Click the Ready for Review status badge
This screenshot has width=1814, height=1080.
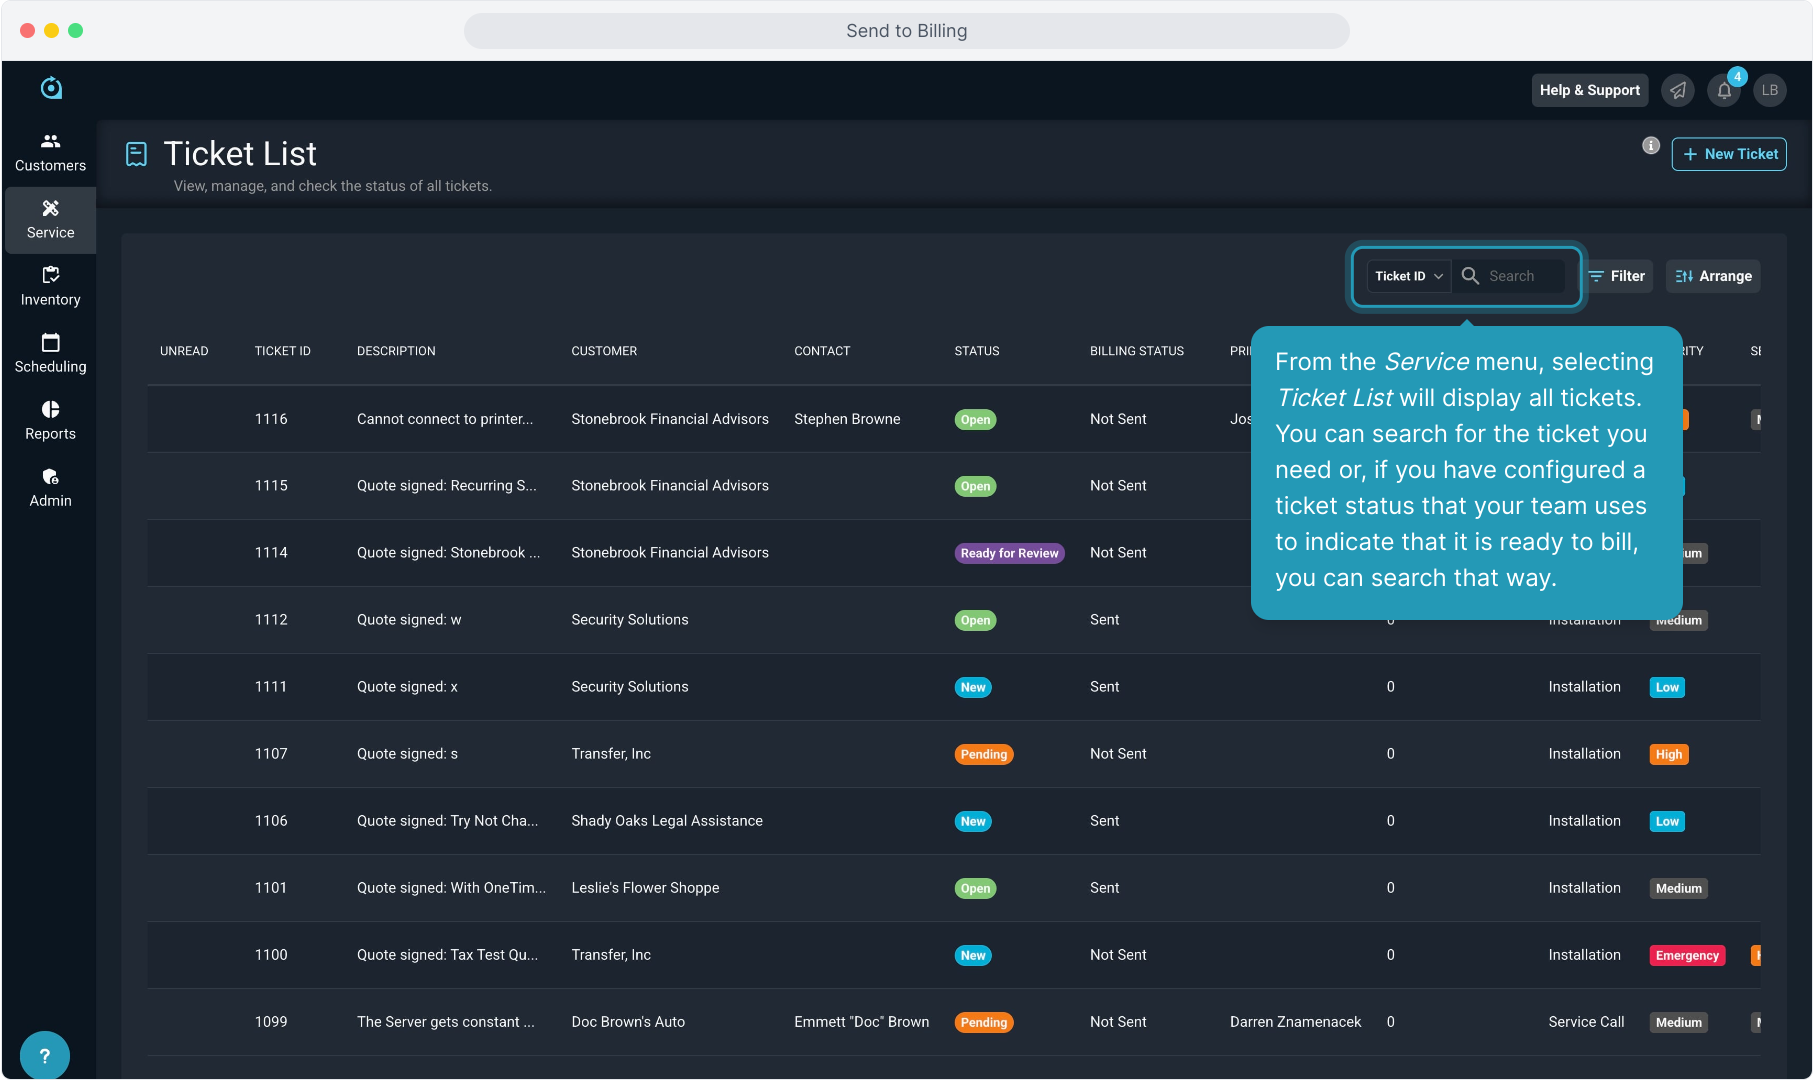1008,553
